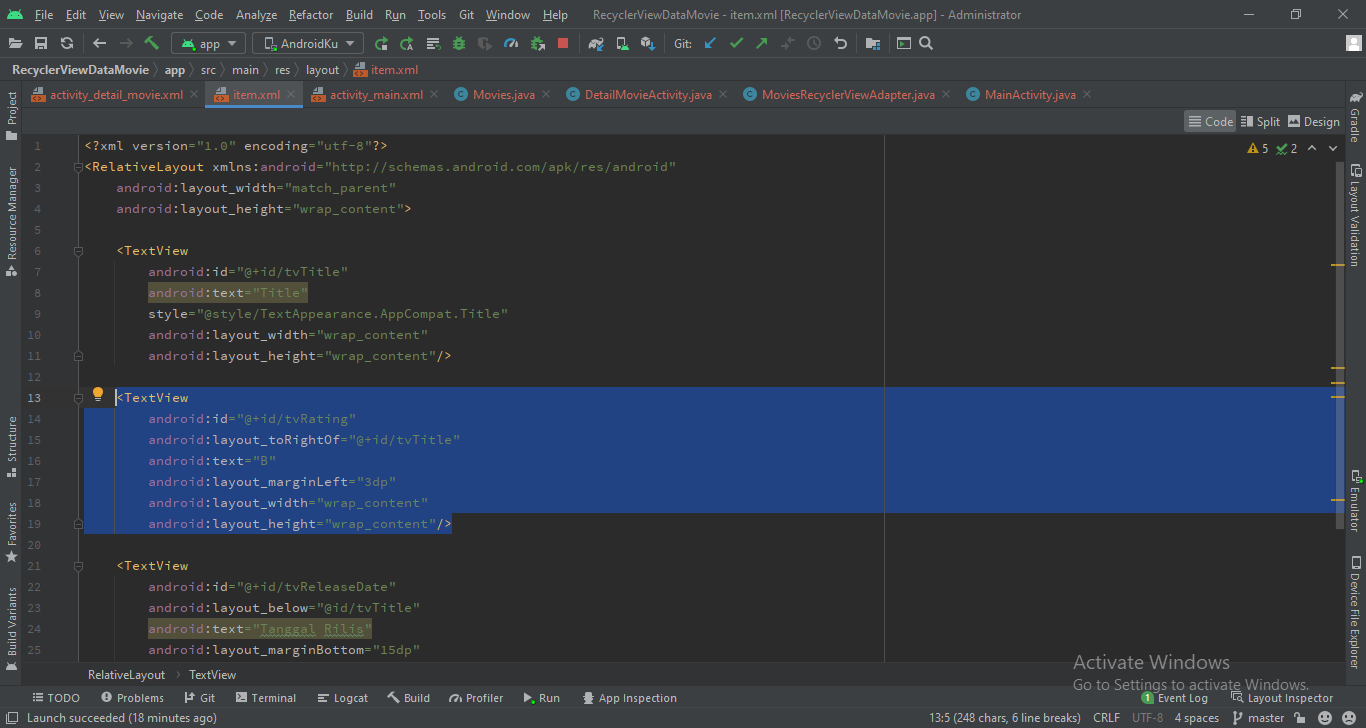
Task: Click the Search Everywhere magnifier icon
Action: pyautogui.click(x=926, y=43)
